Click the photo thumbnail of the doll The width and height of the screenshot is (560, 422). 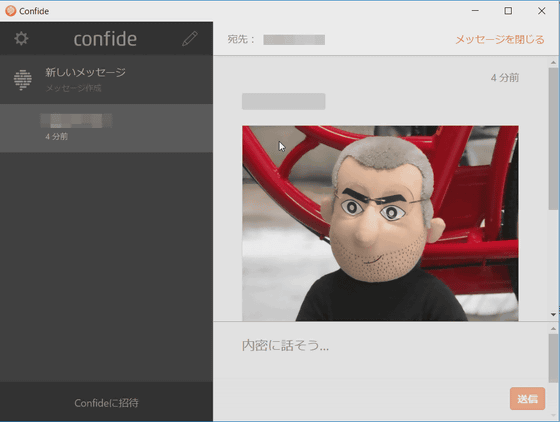pyautogui.click(x=380, y=223)
